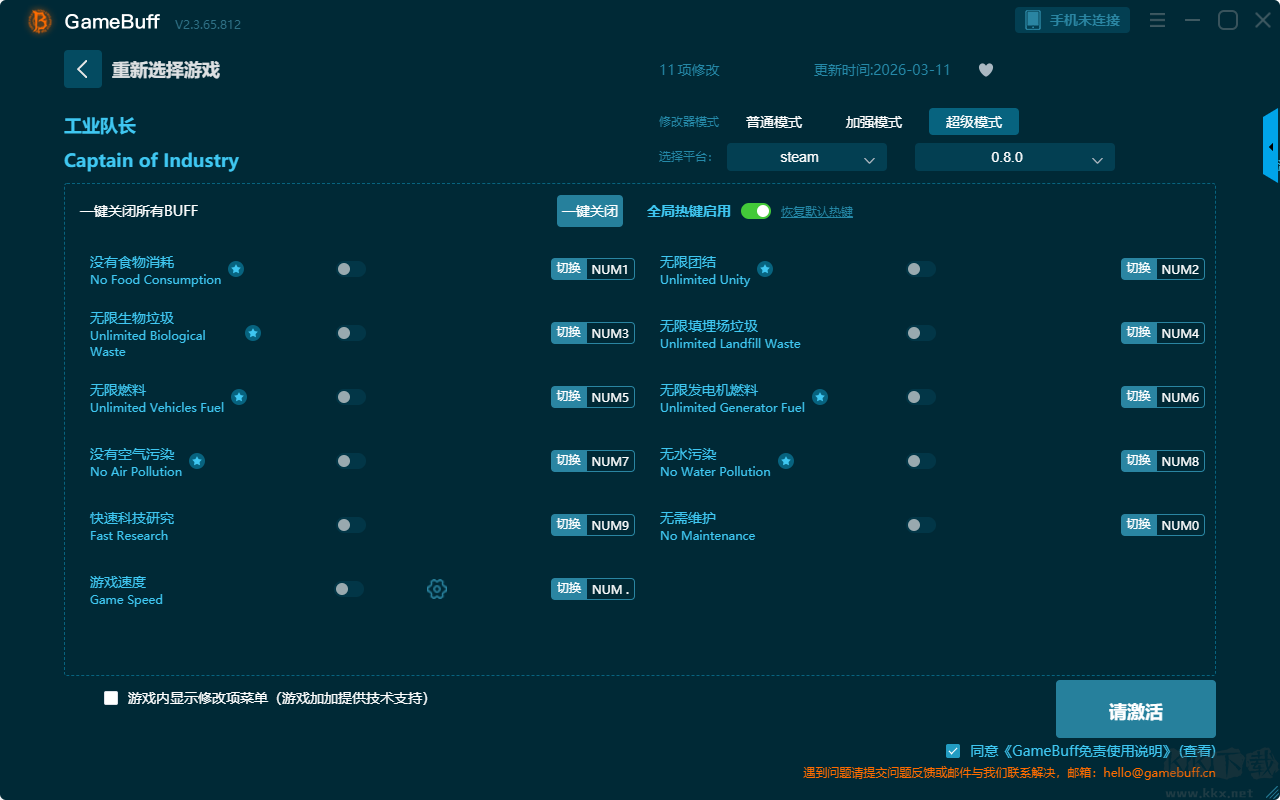
Task: Uncheck the GameBuff disclaimer agreement checkbox
Action: (953, 751)
